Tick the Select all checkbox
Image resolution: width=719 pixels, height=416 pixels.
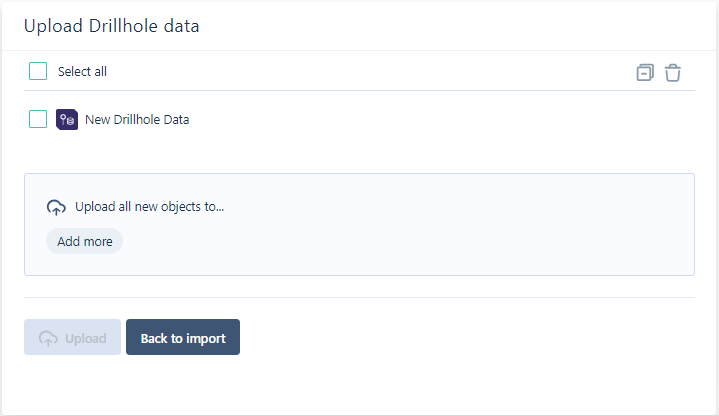click(38, 71)
